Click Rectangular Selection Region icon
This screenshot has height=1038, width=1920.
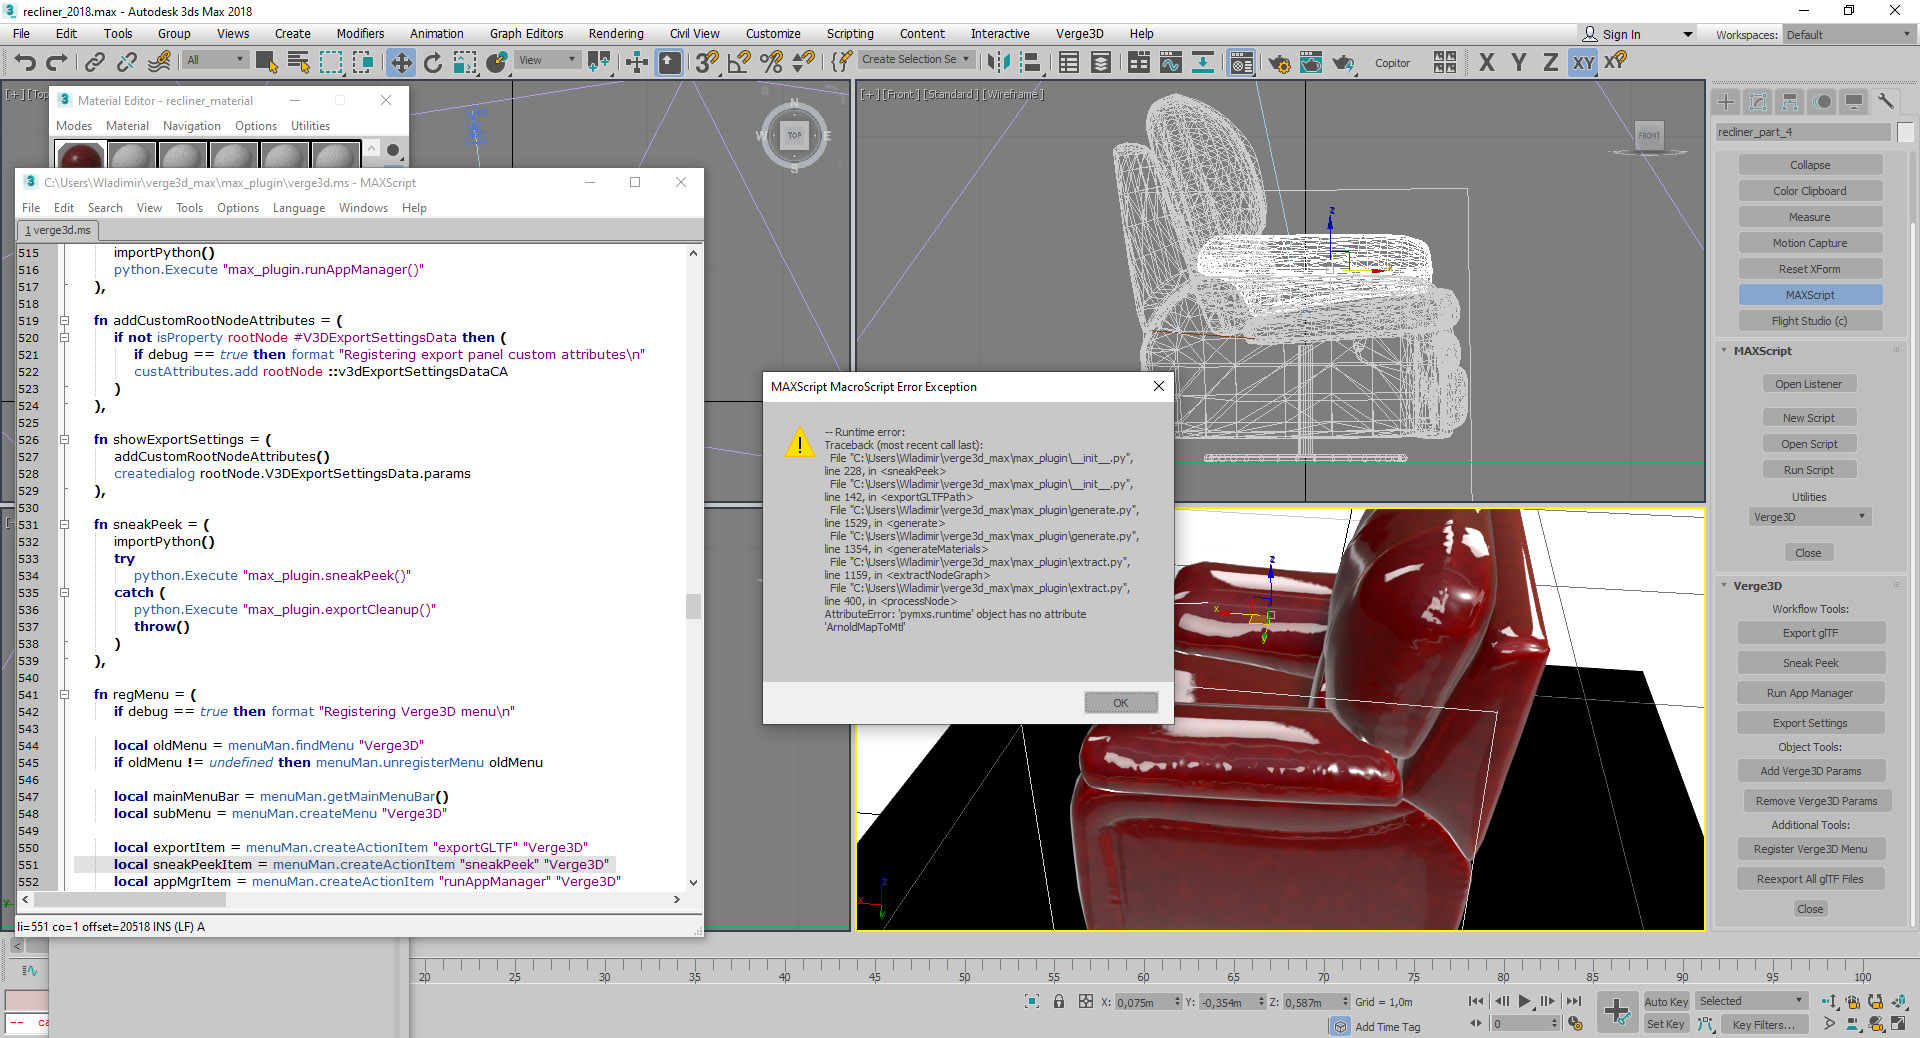331,62
